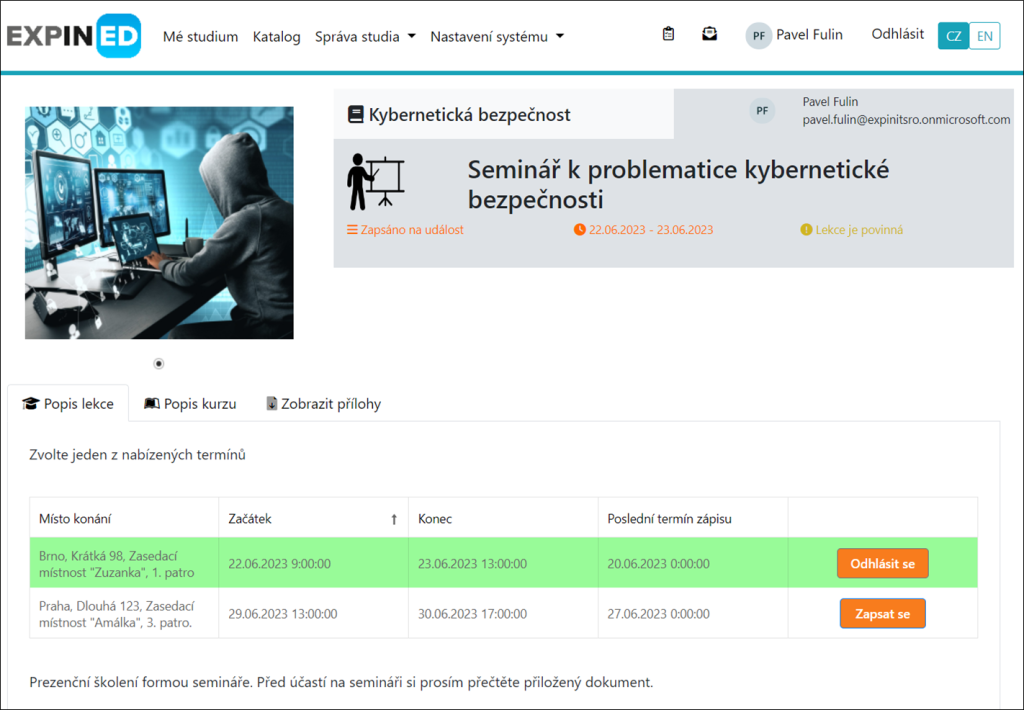Expand the Správa studia dropdown
This screenshot has height=710, width=1024.
365,37
